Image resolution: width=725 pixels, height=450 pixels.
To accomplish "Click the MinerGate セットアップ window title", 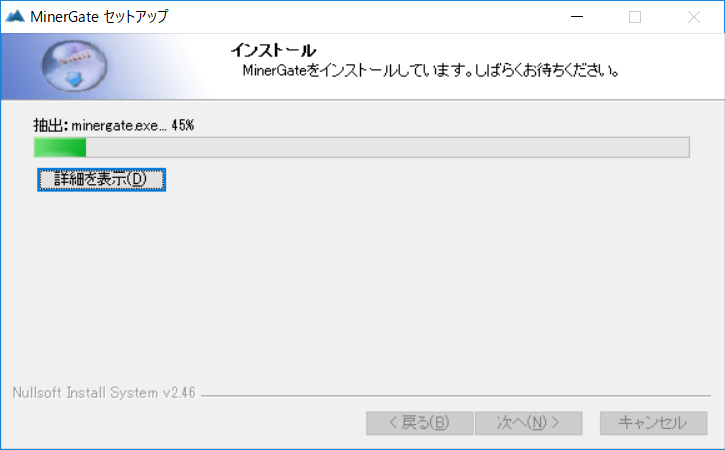I will click(99, 17).
